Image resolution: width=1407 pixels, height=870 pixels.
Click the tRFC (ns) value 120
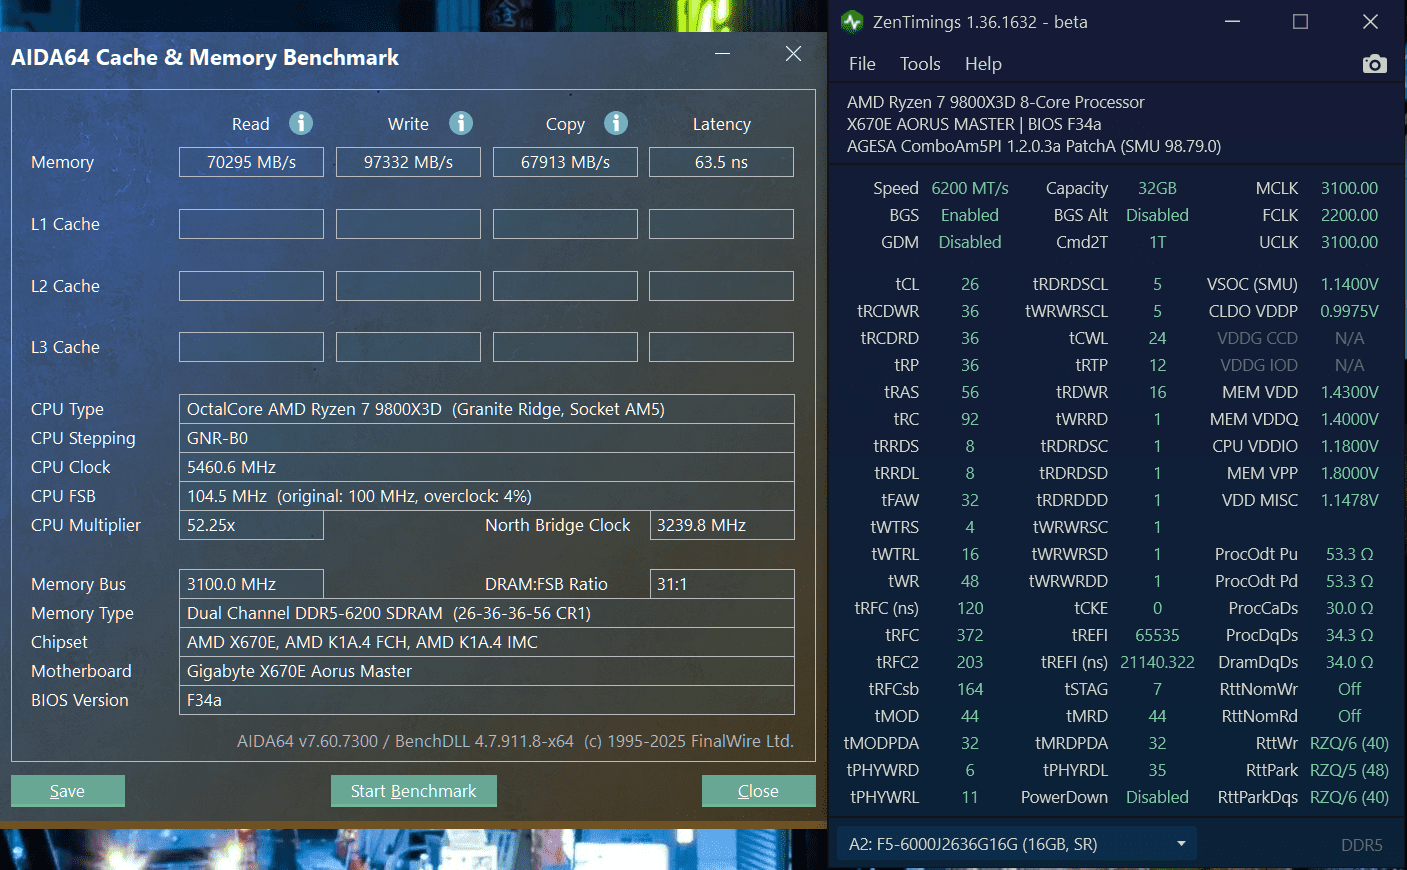pyautogui.click(x=970, y=608)
